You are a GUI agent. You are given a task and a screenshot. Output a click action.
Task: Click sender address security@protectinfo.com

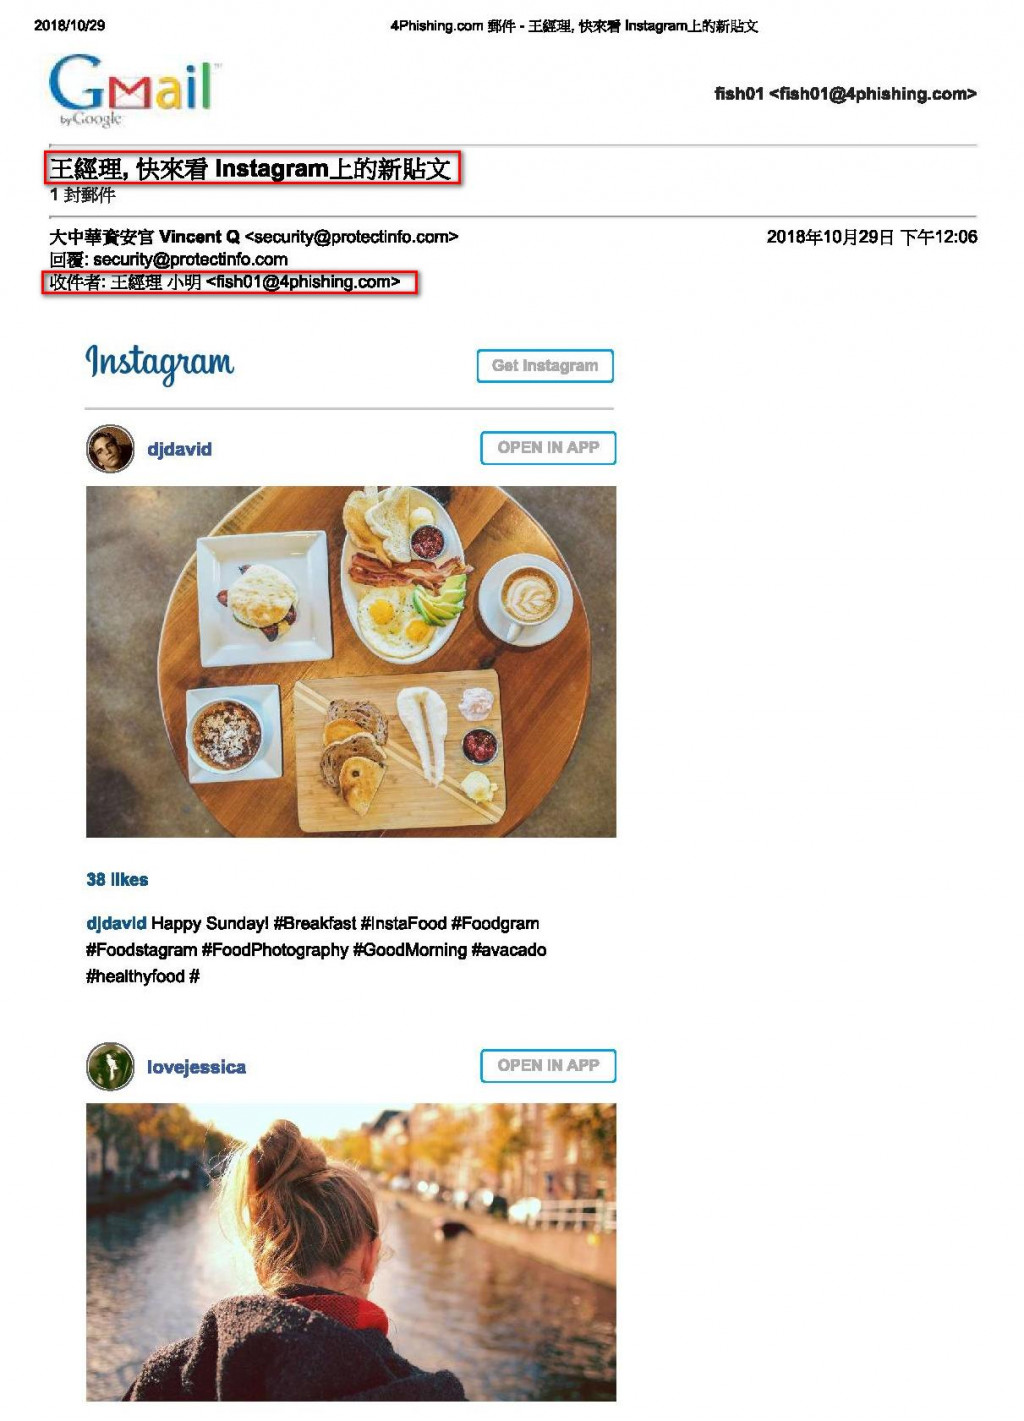click(x=351, y=237)
